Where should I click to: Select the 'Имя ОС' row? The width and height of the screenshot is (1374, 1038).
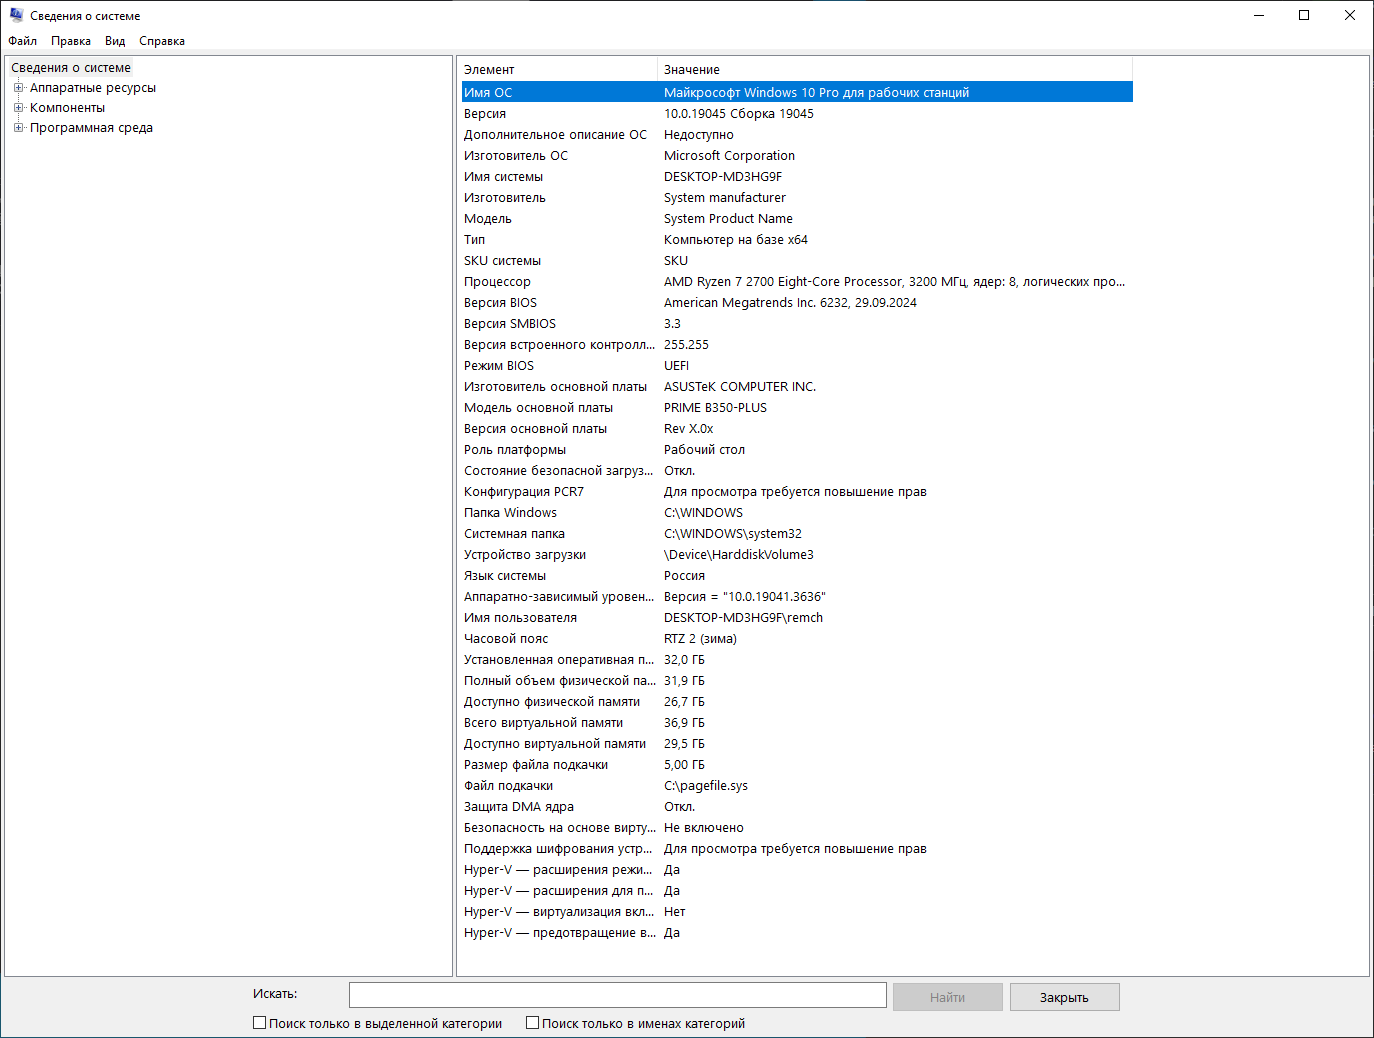click(797, 92)
